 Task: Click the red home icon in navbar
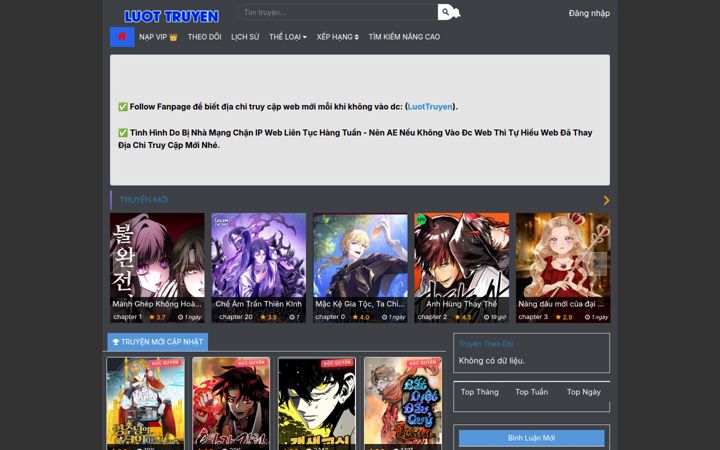click(122, 36)
